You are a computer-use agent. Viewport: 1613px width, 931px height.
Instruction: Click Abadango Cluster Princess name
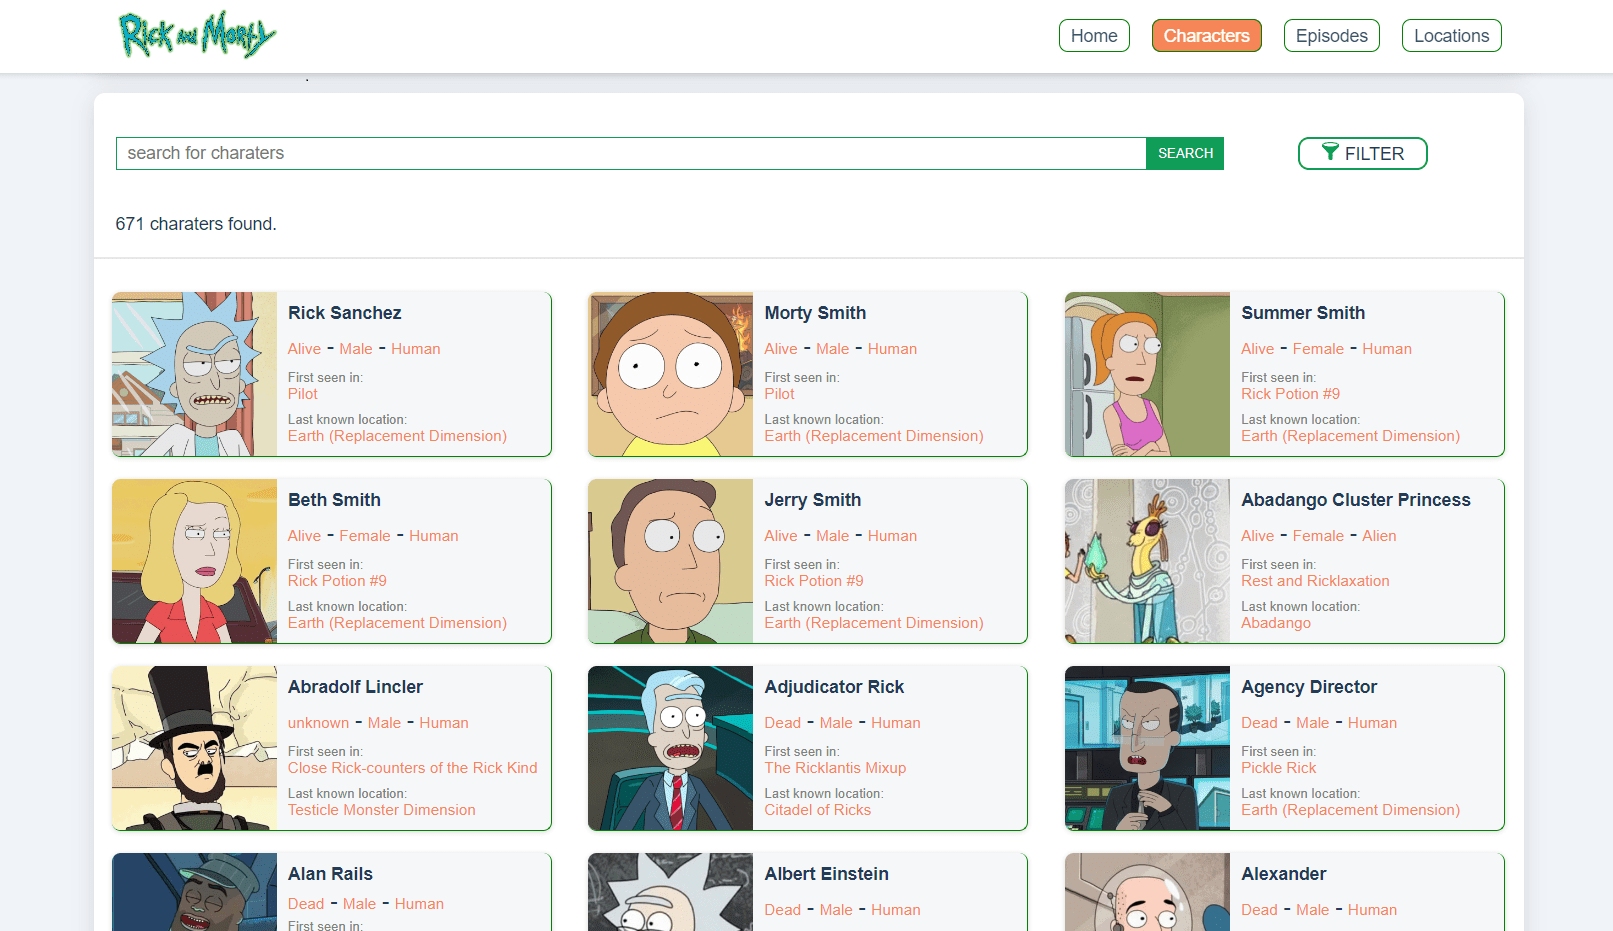point(1356,500)
